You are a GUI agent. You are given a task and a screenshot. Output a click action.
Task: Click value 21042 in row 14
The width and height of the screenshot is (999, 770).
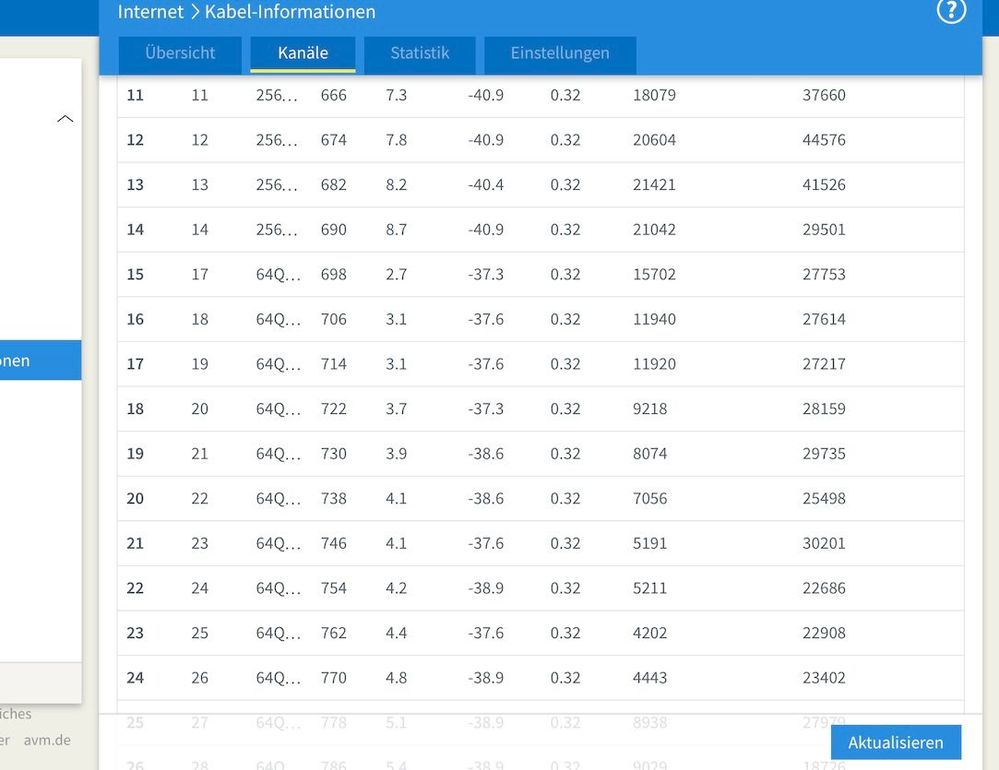point(654,229)
